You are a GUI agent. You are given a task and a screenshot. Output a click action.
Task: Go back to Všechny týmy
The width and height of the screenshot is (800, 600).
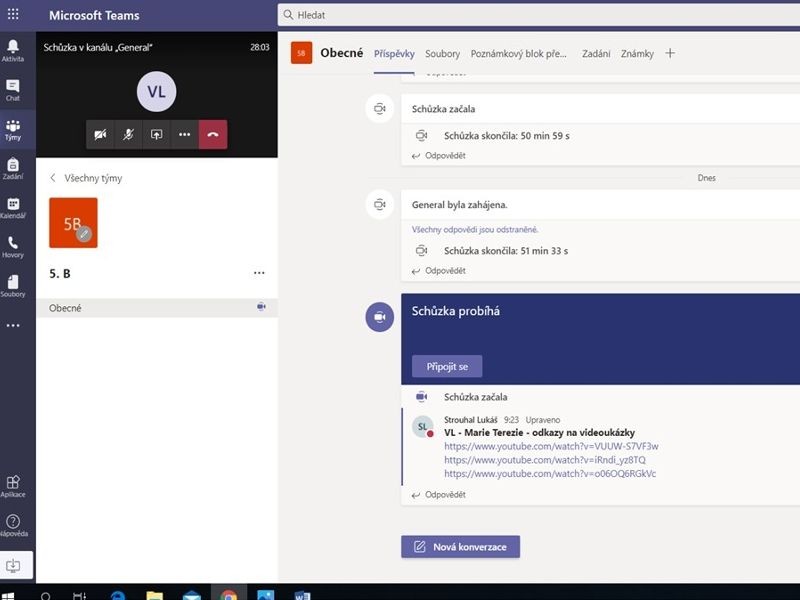pos(86,178)
